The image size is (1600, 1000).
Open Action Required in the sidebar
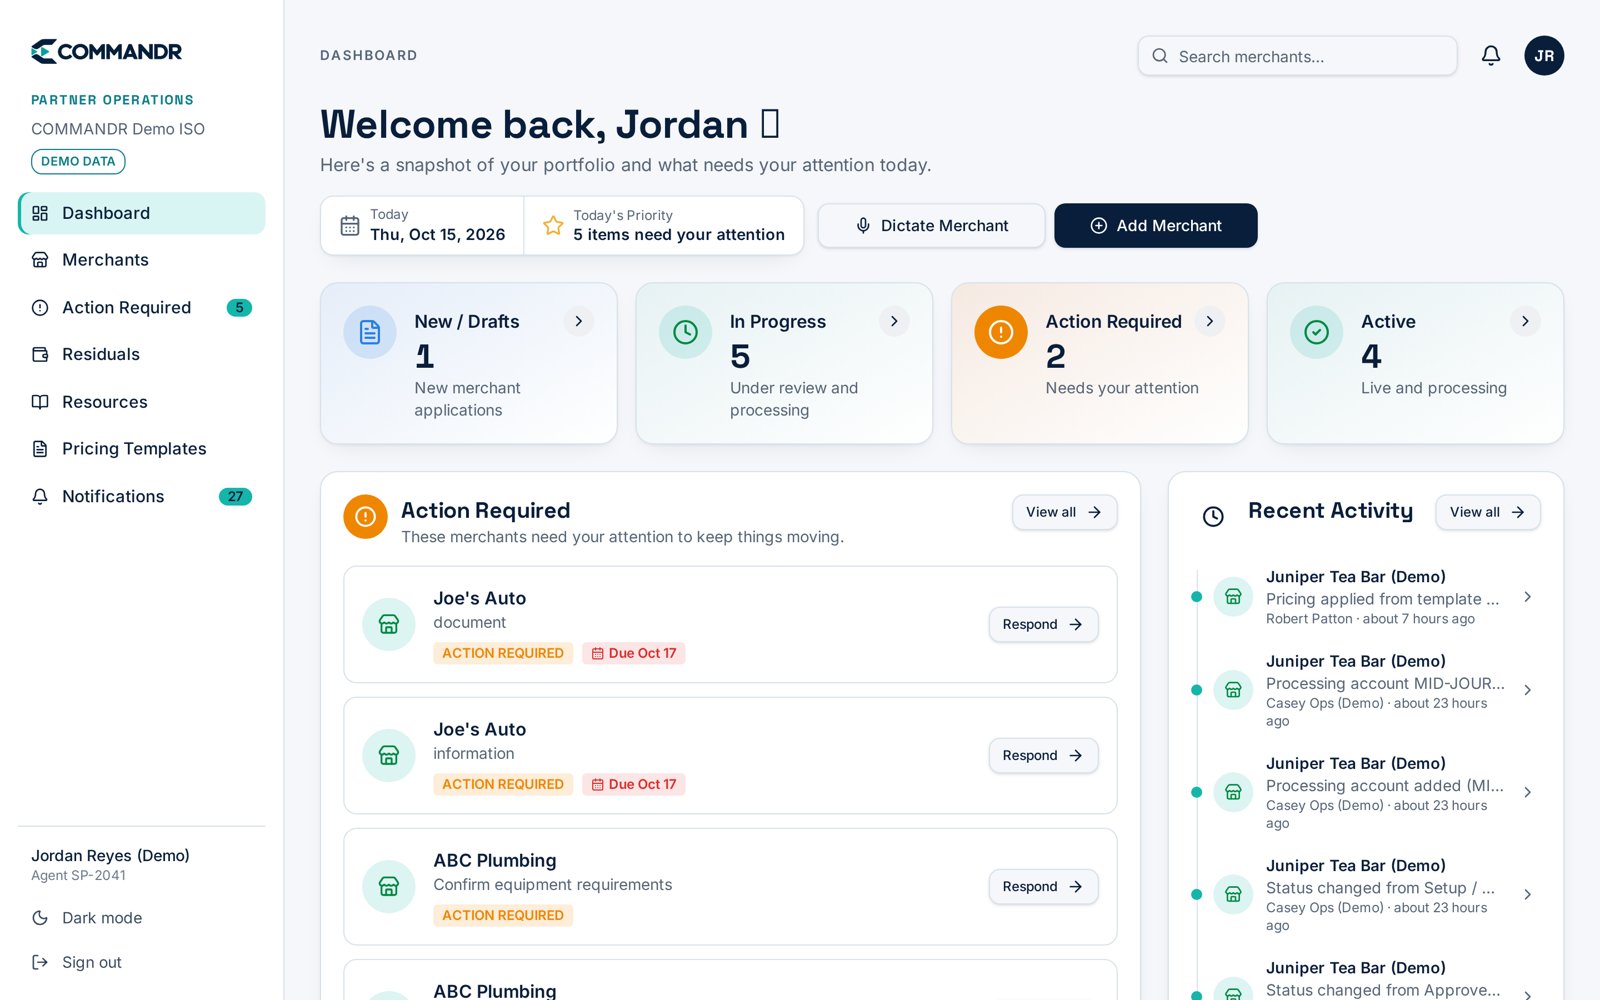click(x=142, y=307)
